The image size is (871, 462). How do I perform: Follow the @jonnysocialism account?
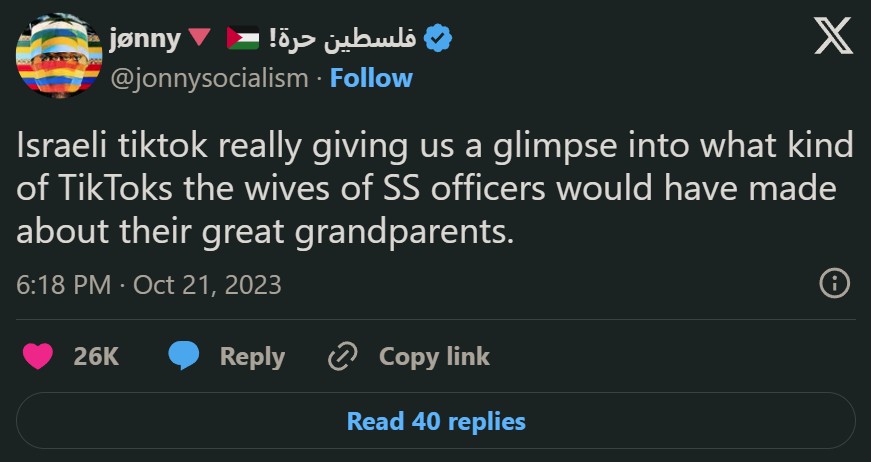coord(370,78)
